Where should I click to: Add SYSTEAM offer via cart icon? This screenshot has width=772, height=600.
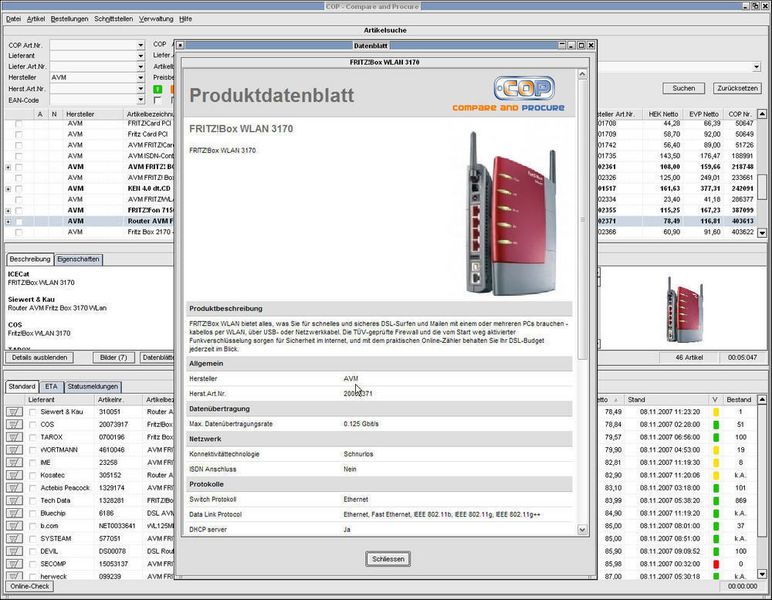pos(14,539)
